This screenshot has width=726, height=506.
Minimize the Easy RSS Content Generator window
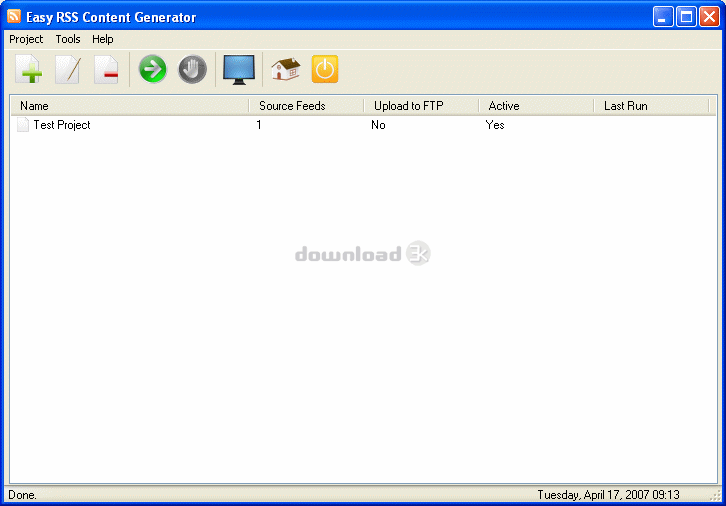point(663,17)
